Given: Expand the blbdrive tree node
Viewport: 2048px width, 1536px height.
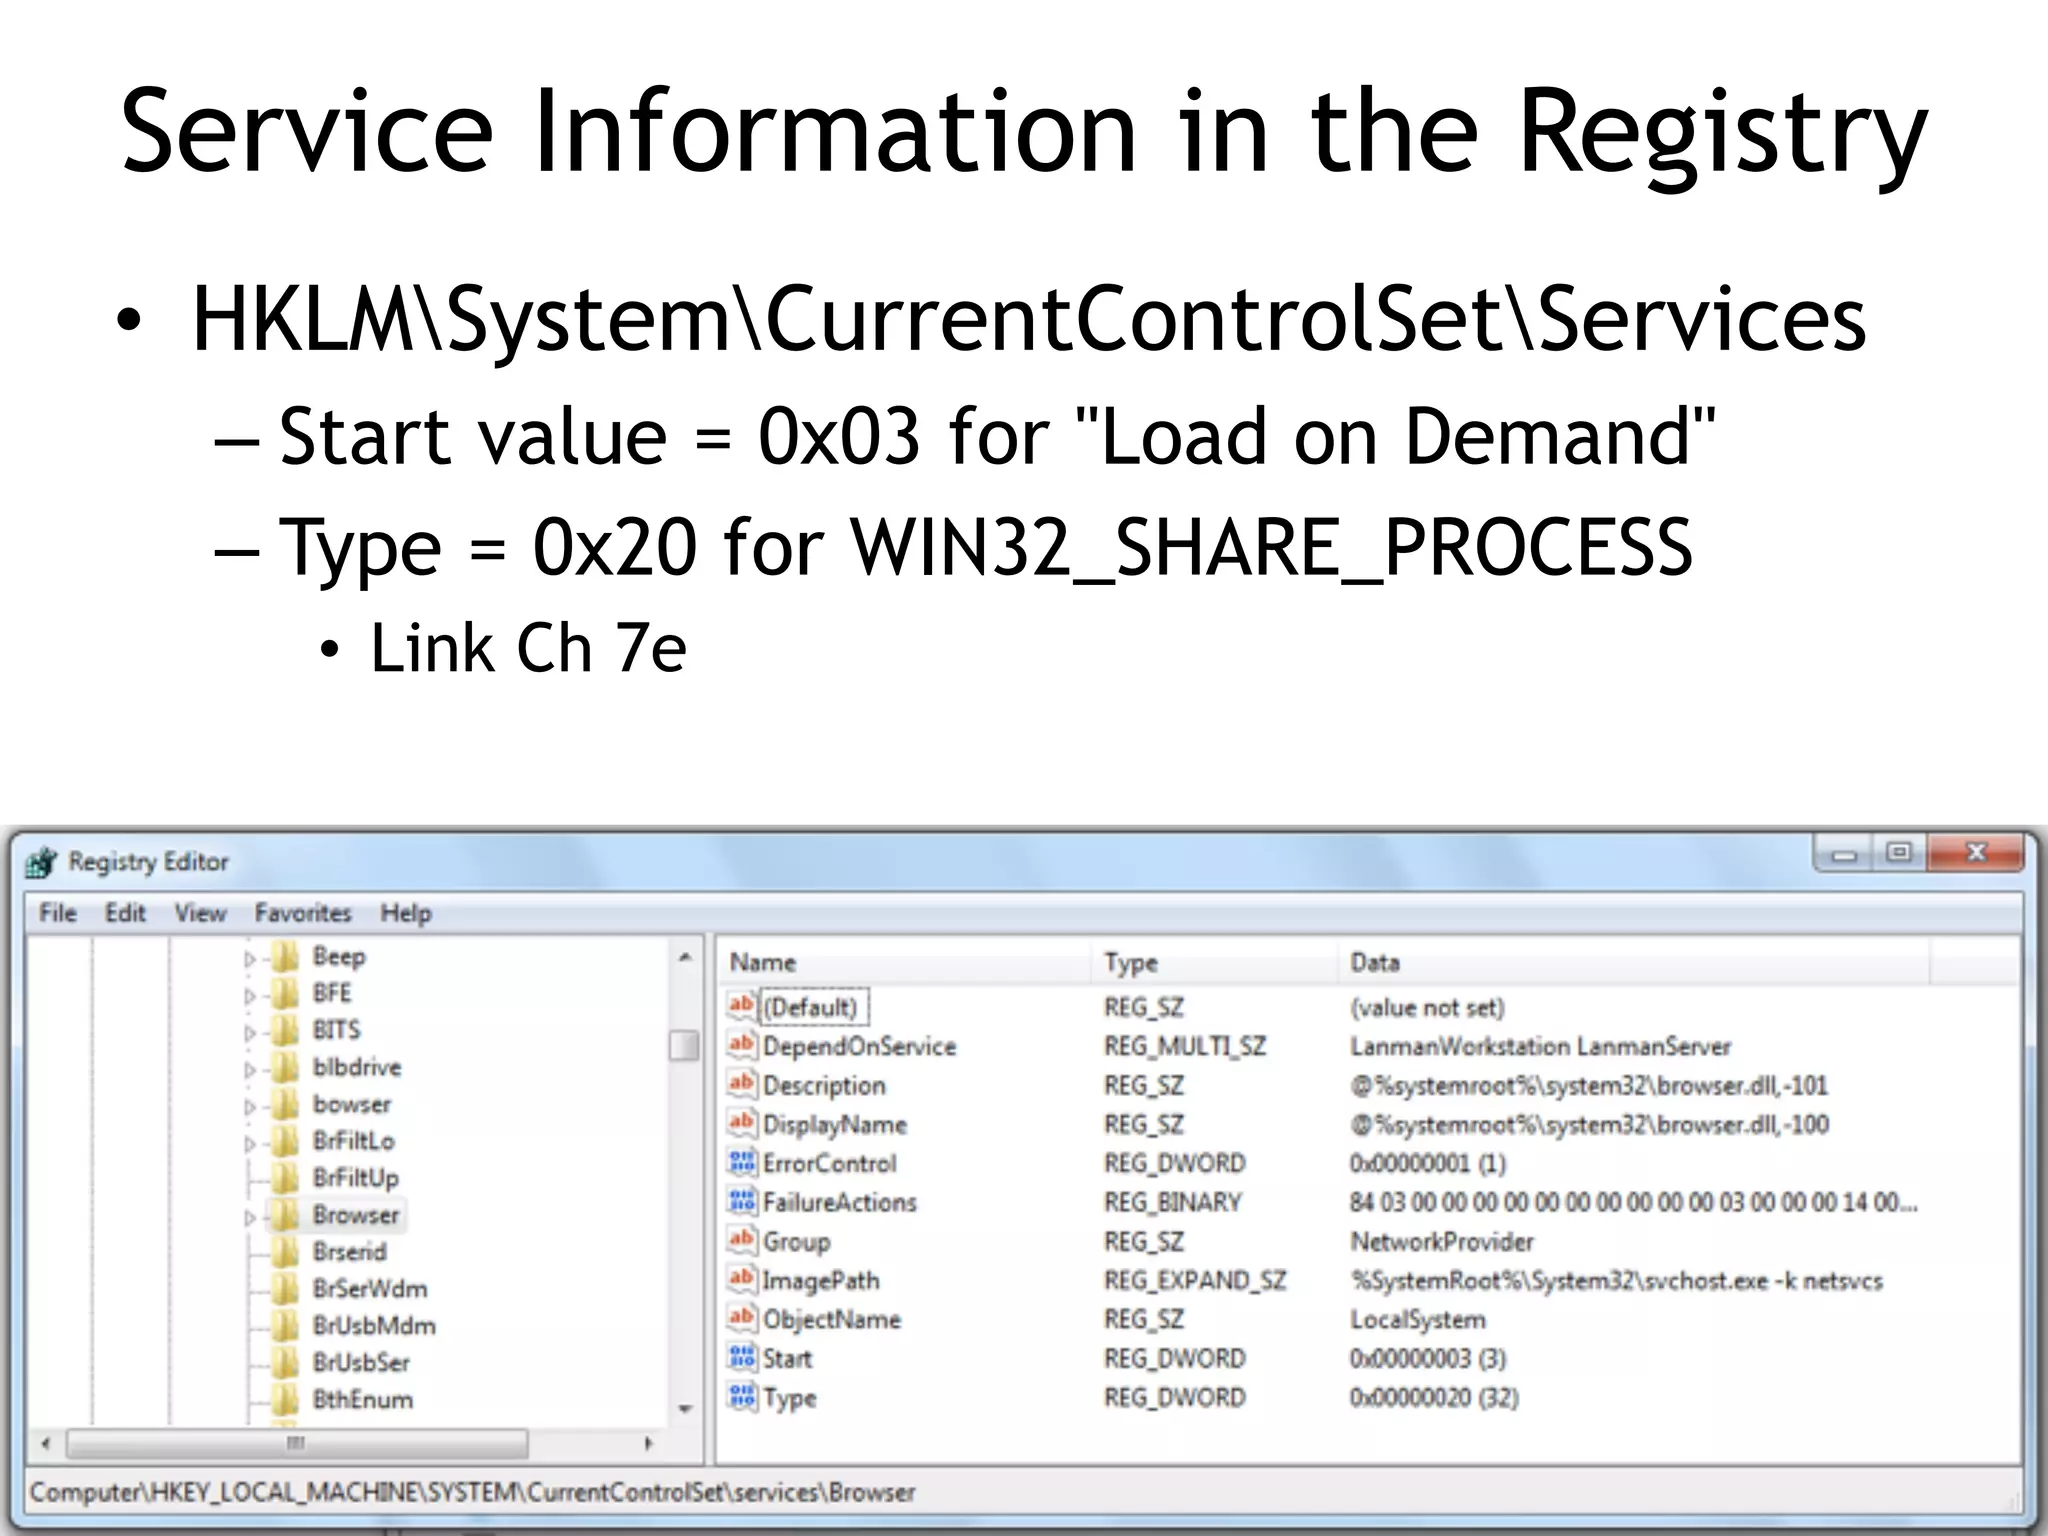Looking at the screenshot, I should (x=250, y=1070).
